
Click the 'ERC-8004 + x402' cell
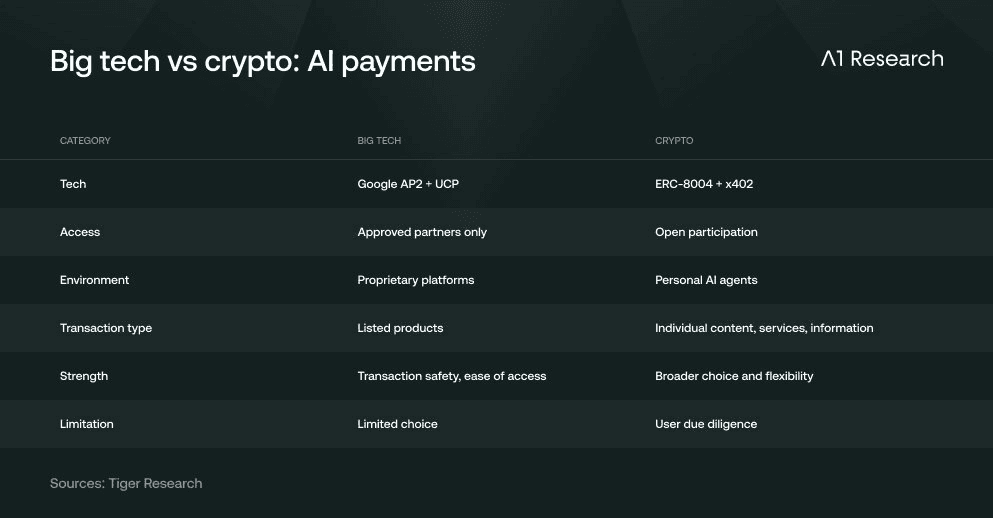pyautogui.click(x=704, y=184)
